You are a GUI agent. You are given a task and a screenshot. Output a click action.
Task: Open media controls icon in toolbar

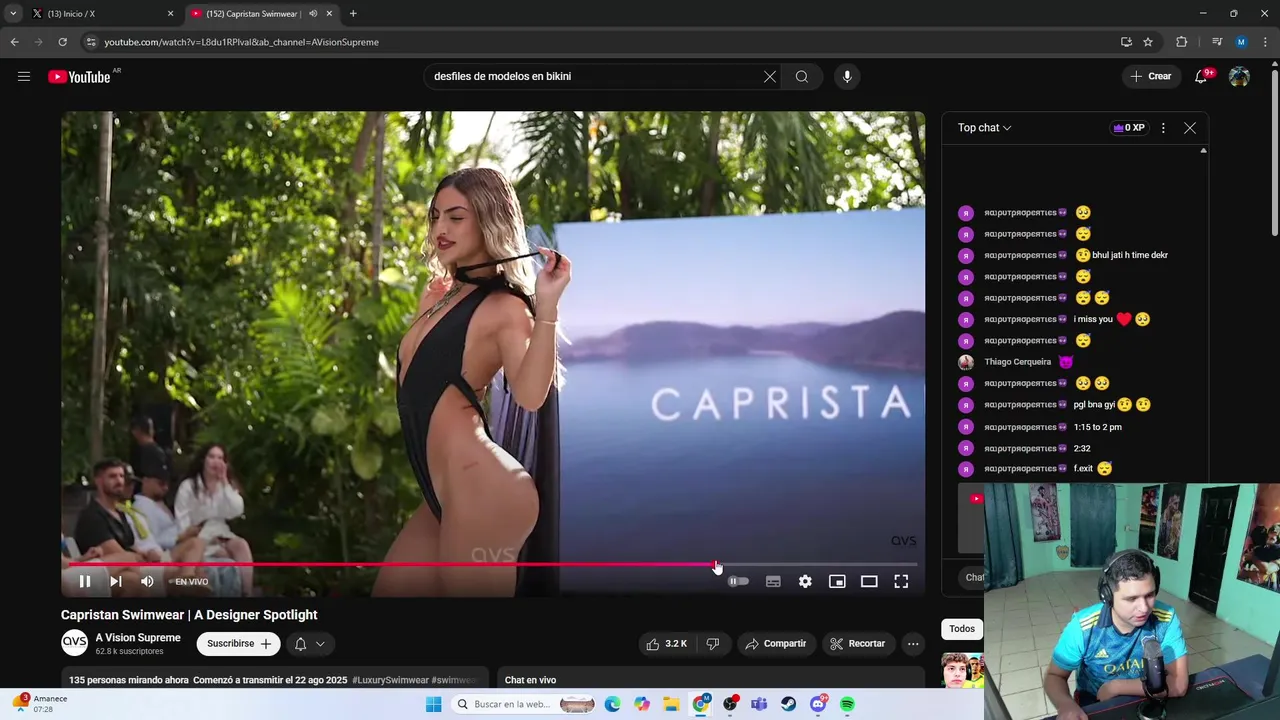click(1217, 42)
